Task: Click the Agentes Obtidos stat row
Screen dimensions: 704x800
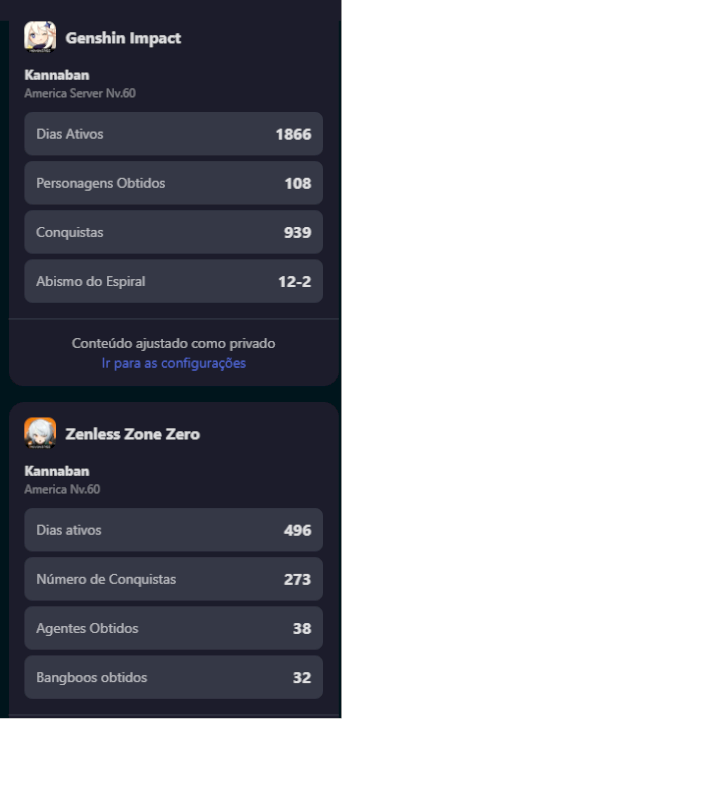Action: [173, 628]
